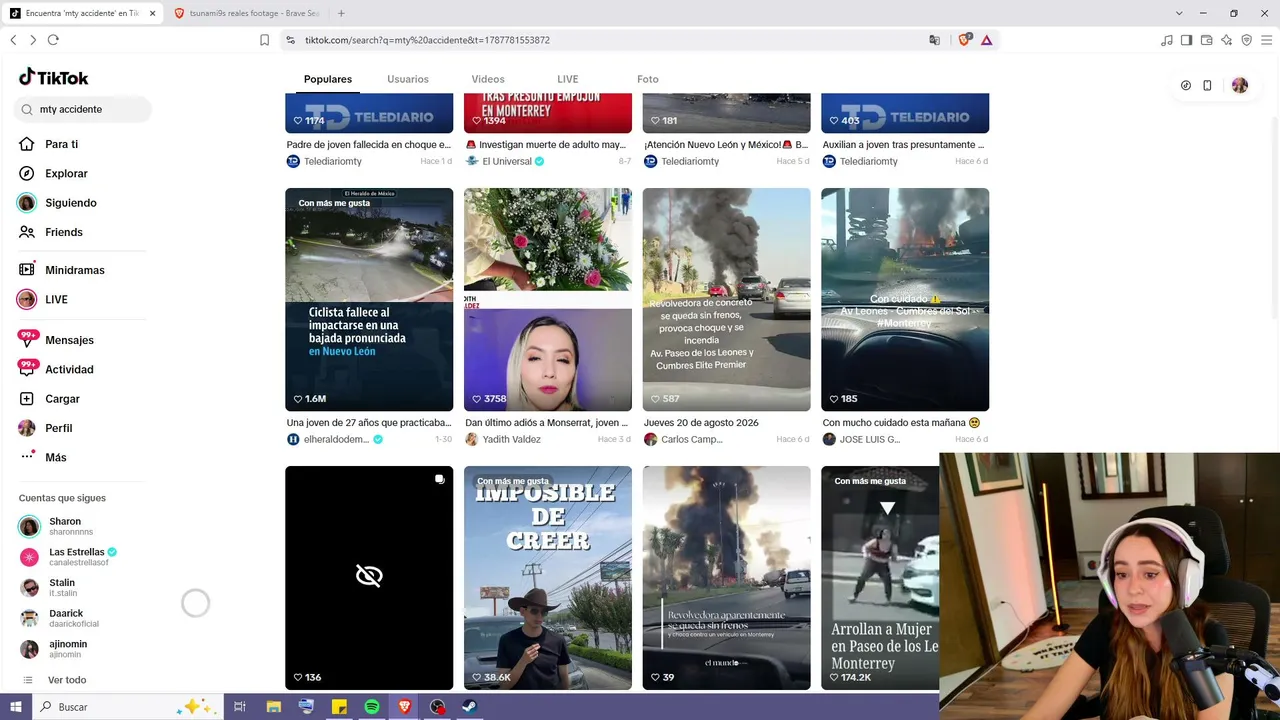The width and height of the screenshot is (1280, 720).
Task: Open the Actividad notifications icon
Action: click(27, 369)
